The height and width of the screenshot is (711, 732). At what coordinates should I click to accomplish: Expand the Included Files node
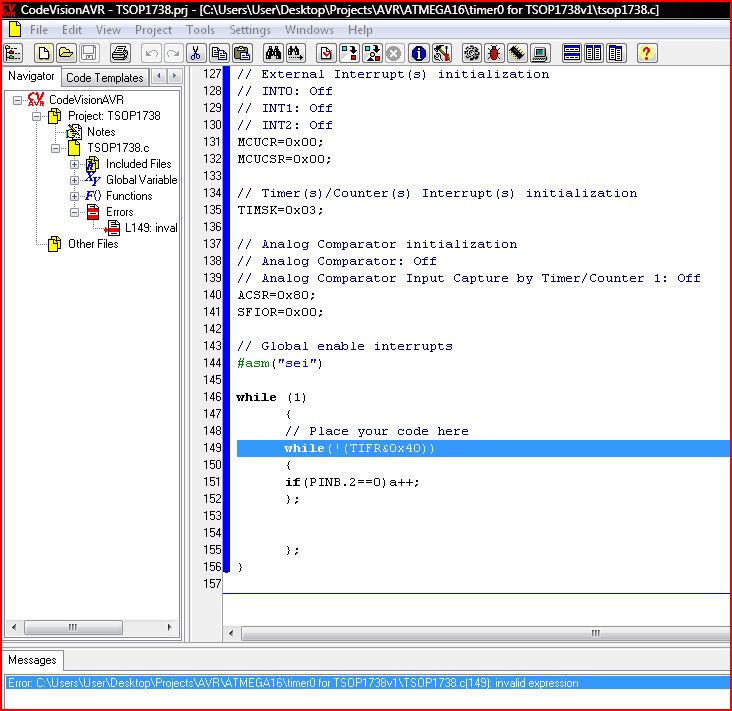tap(75, 164)
